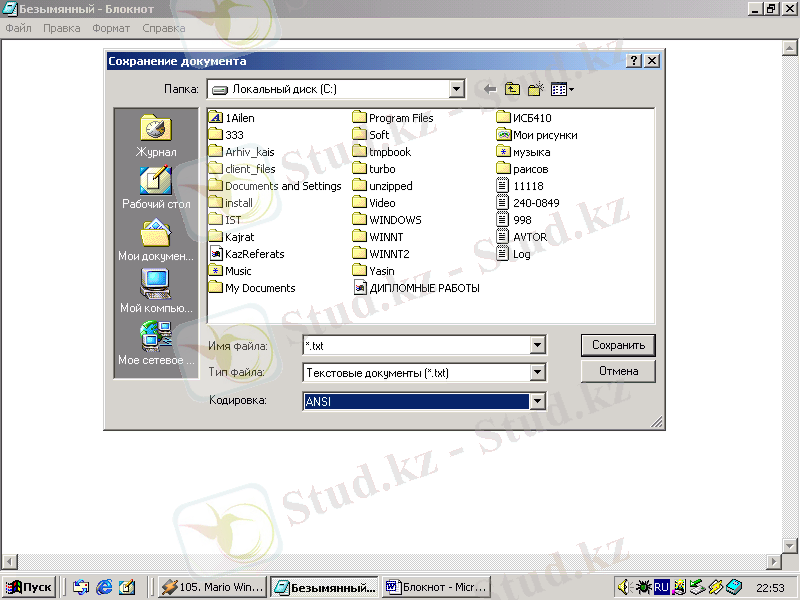
Task: Click the Сохранить button
Action: pos(618,345)
